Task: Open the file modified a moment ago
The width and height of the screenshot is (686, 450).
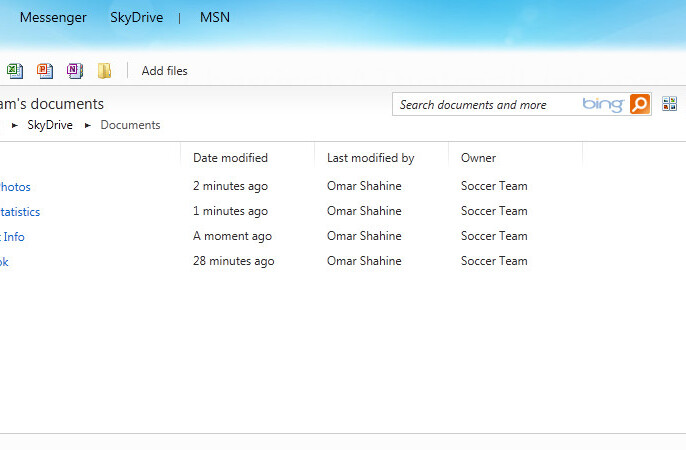Action: point(13,236)
